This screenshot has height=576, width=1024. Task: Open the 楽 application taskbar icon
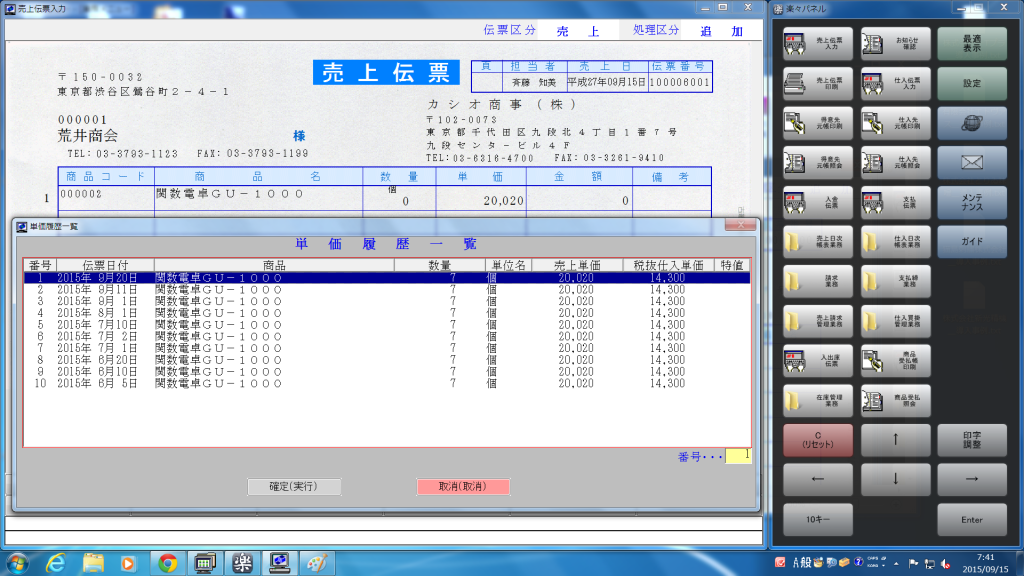242,563
